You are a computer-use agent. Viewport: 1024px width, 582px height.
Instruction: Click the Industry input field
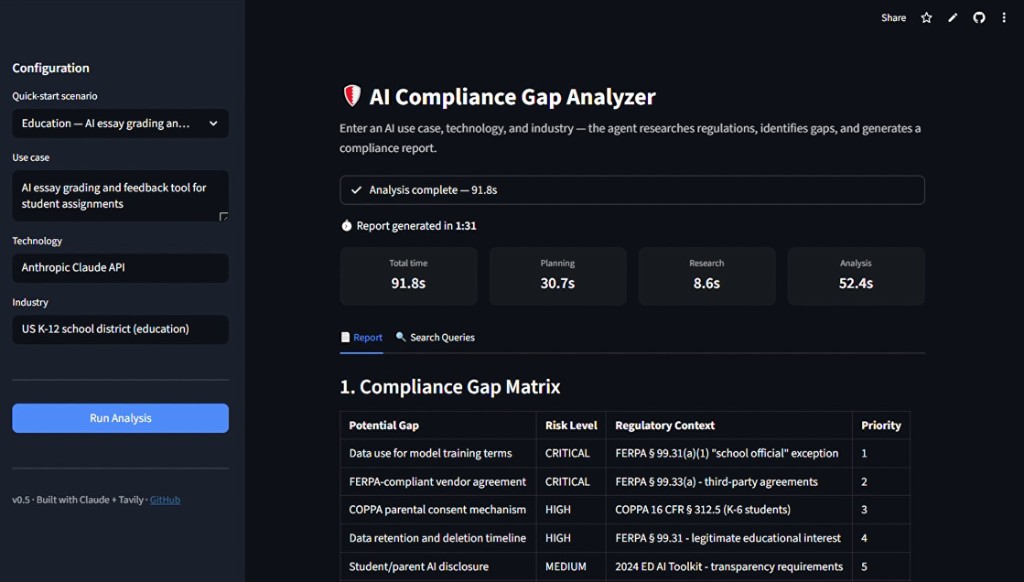(120, 329)
